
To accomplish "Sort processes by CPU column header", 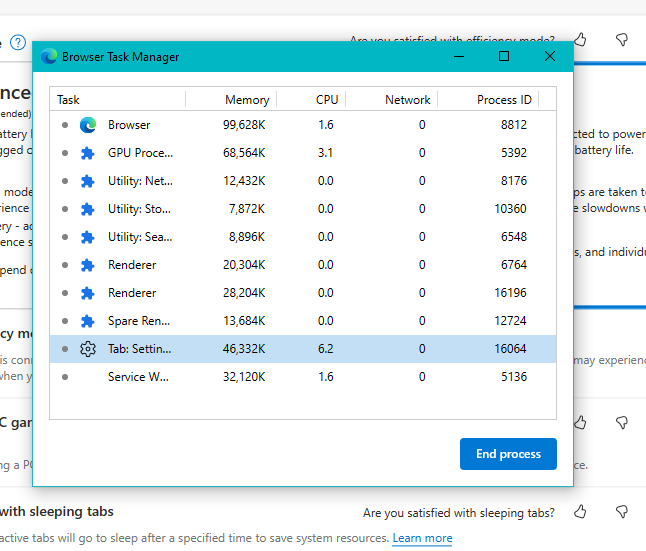I will pos(311,99).
